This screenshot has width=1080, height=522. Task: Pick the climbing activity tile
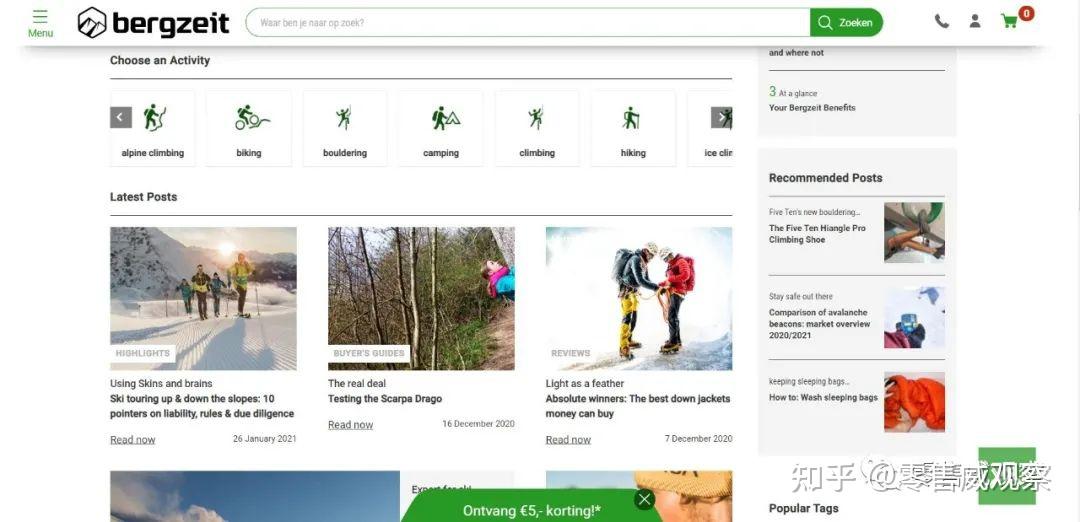pyautogui.click(x=537, y=128)
